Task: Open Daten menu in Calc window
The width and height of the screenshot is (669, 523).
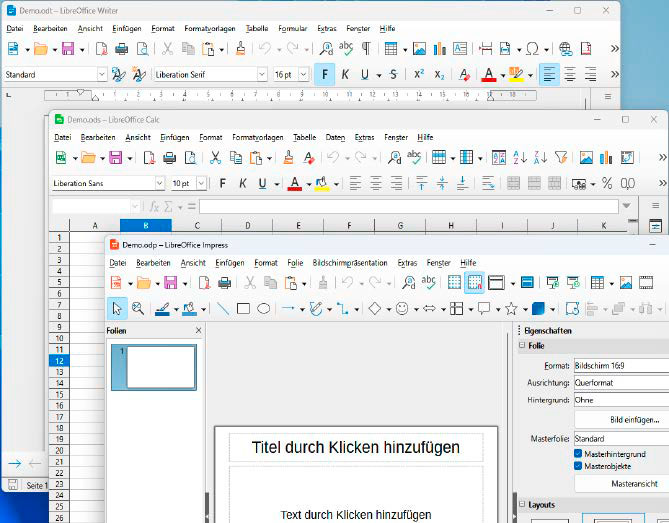Action: click(335, 137)
